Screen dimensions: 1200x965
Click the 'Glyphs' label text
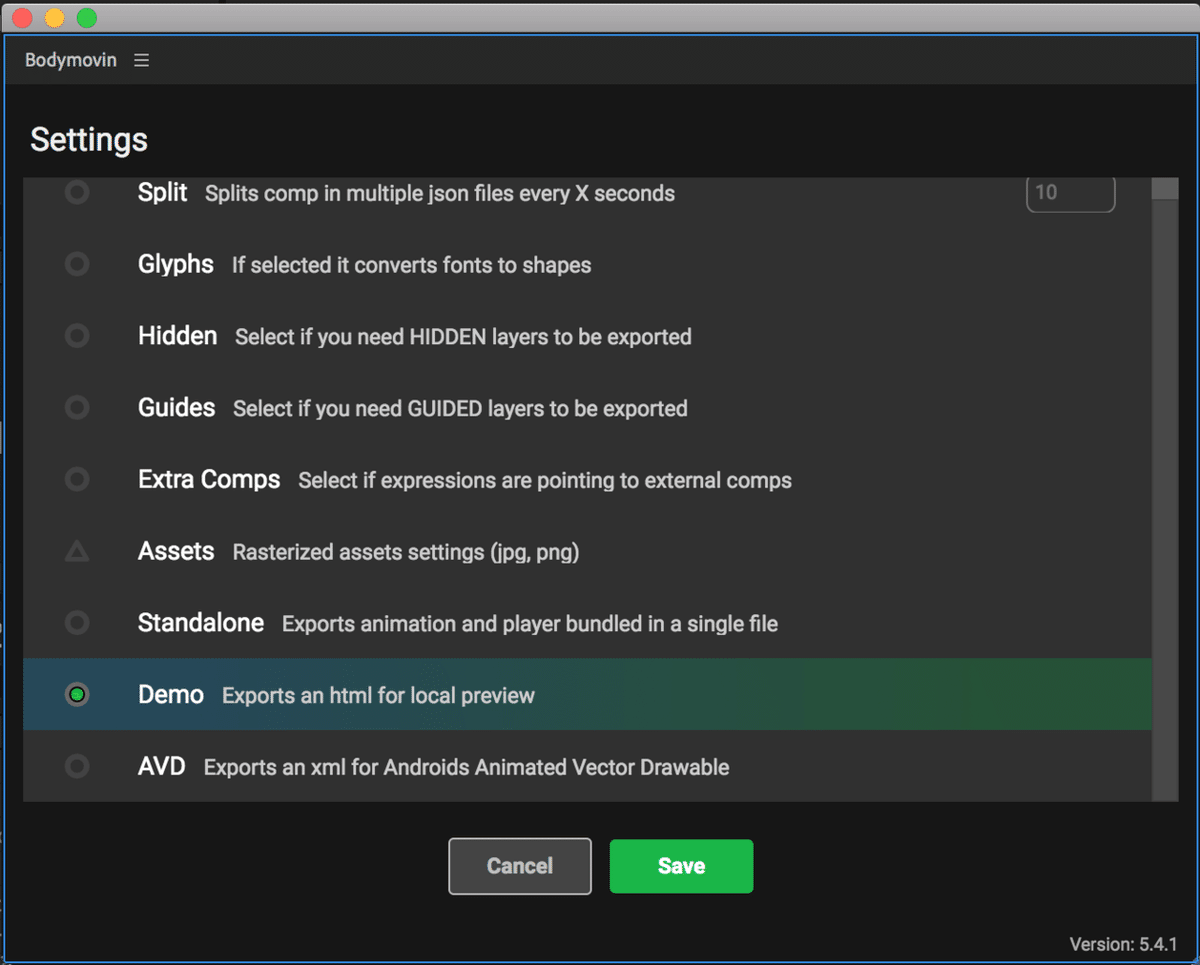pos(176,264)
